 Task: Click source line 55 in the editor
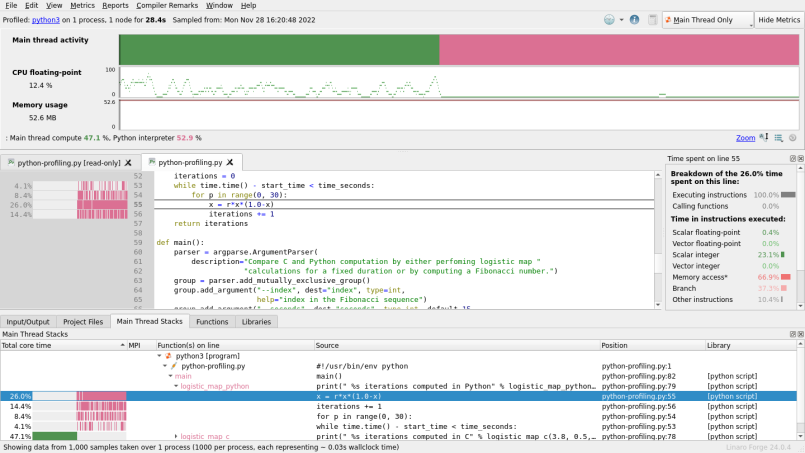click(404, 204)
